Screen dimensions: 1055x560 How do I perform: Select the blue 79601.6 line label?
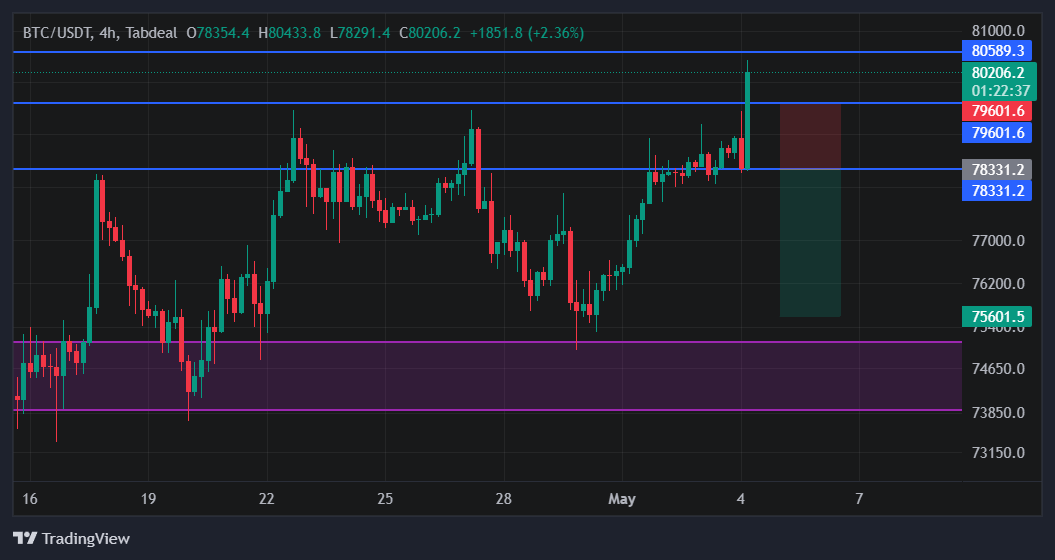[x=996, y=133]
